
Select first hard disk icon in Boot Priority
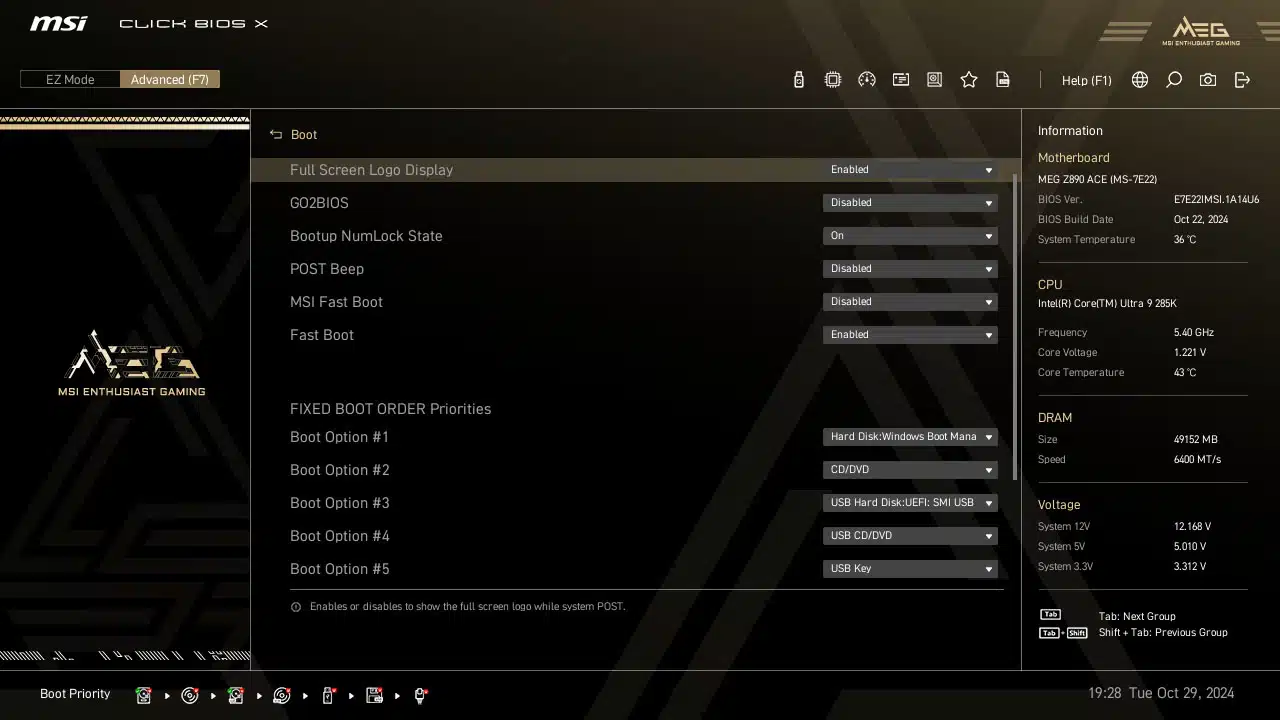[144, 695]
